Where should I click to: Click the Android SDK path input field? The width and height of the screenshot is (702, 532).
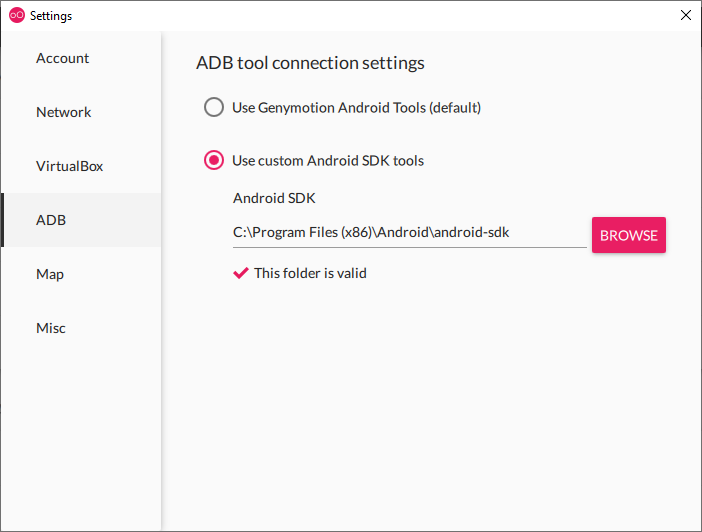pyautogui.click(x=408, y=233)
